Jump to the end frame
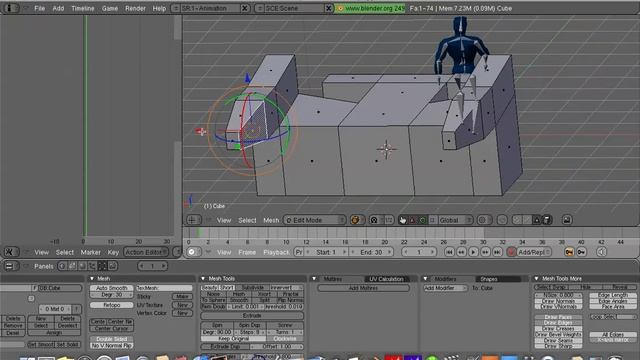Screen dimensions: 640x360 tap(497, 252)
